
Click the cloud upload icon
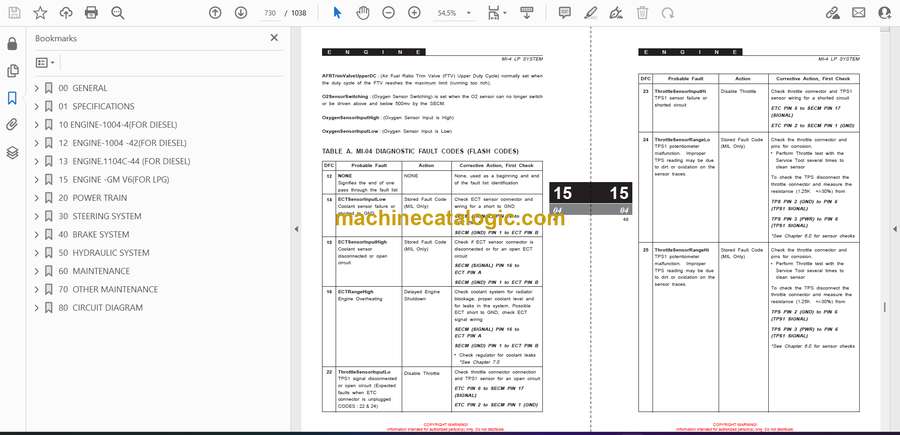[66, 13]
